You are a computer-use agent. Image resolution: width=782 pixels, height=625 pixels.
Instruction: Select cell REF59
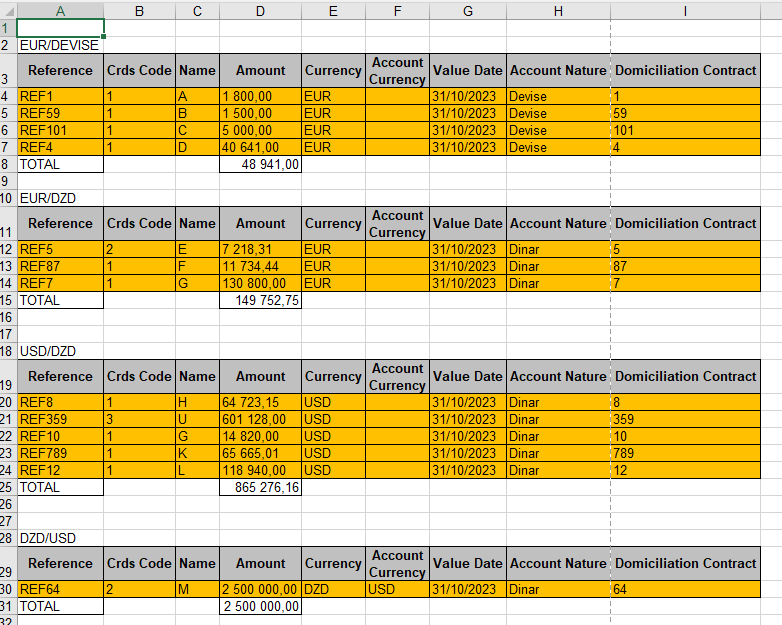[x=60, y=113]
